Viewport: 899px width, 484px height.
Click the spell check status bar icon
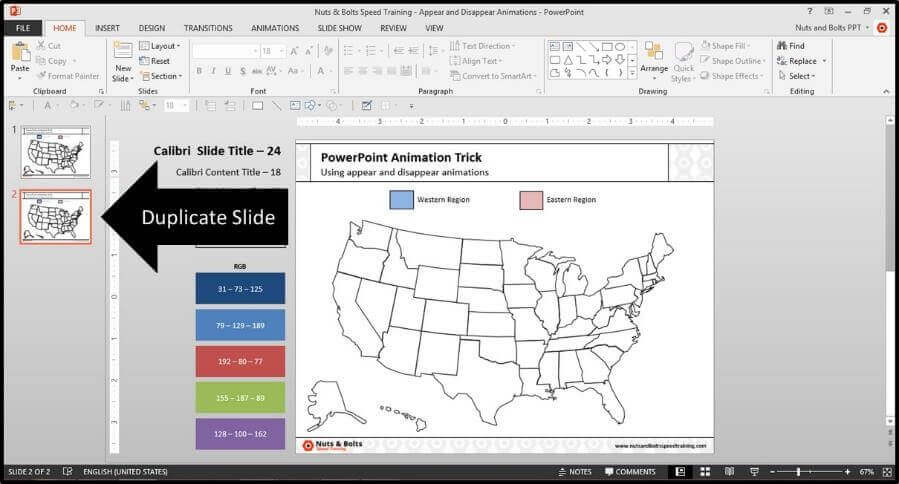tap(67, 471)
